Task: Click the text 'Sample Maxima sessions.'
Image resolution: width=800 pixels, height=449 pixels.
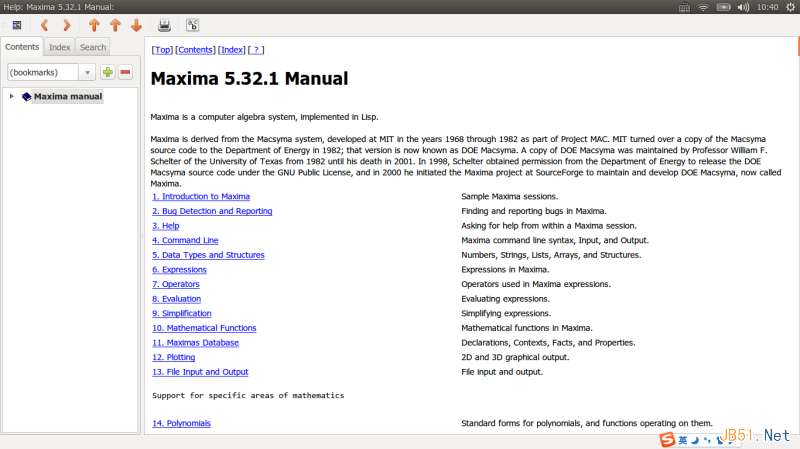Action: pos(510,196)
